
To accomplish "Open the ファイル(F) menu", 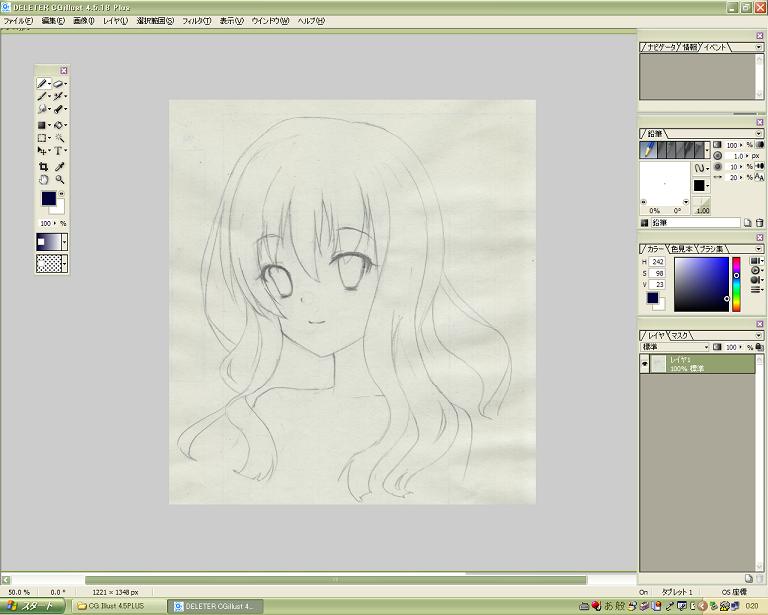I will coord(18,21).
